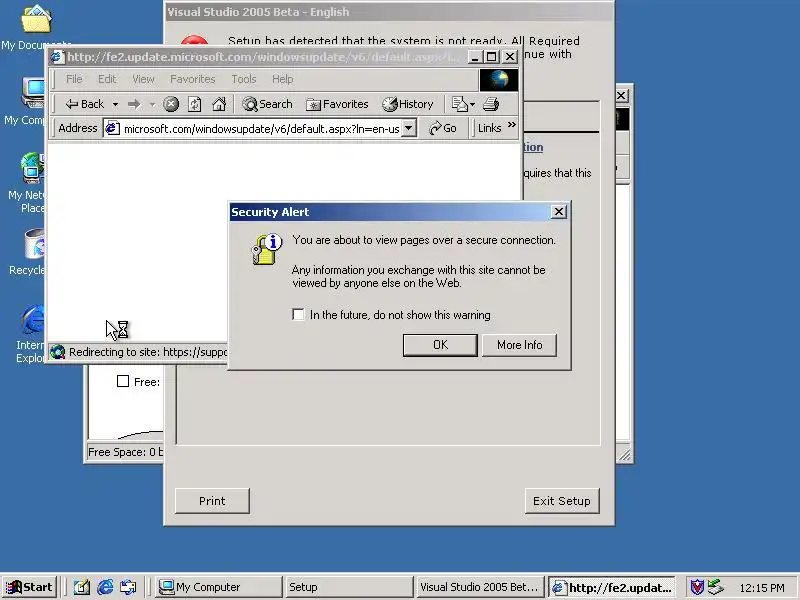Check 'In the future, do not show this warning'

click(x=298, y=314)
